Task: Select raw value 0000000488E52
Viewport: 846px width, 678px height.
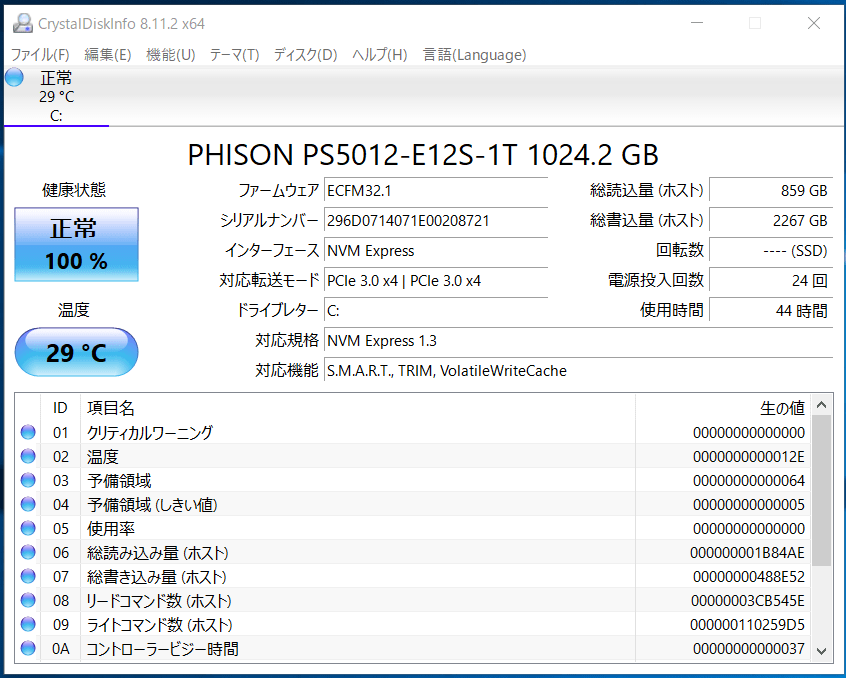Action: pos(748,577)
